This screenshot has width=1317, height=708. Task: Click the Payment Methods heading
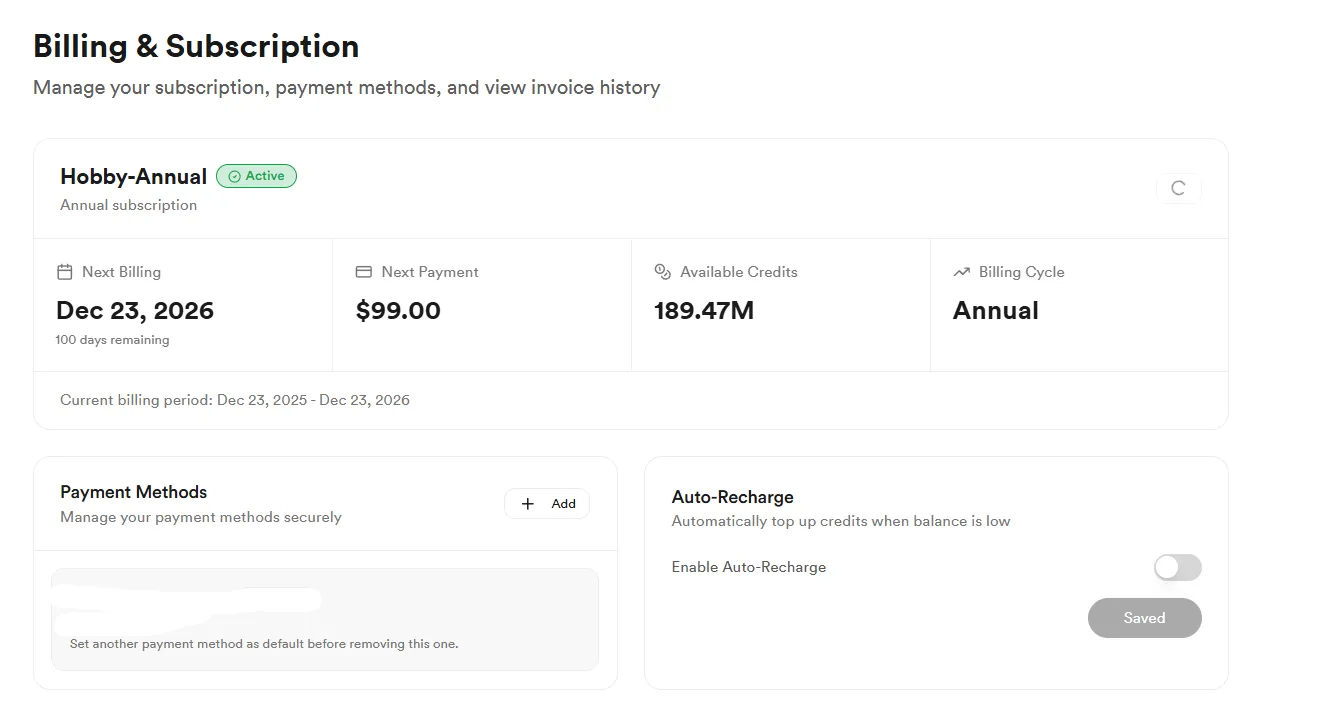(134, 492)
